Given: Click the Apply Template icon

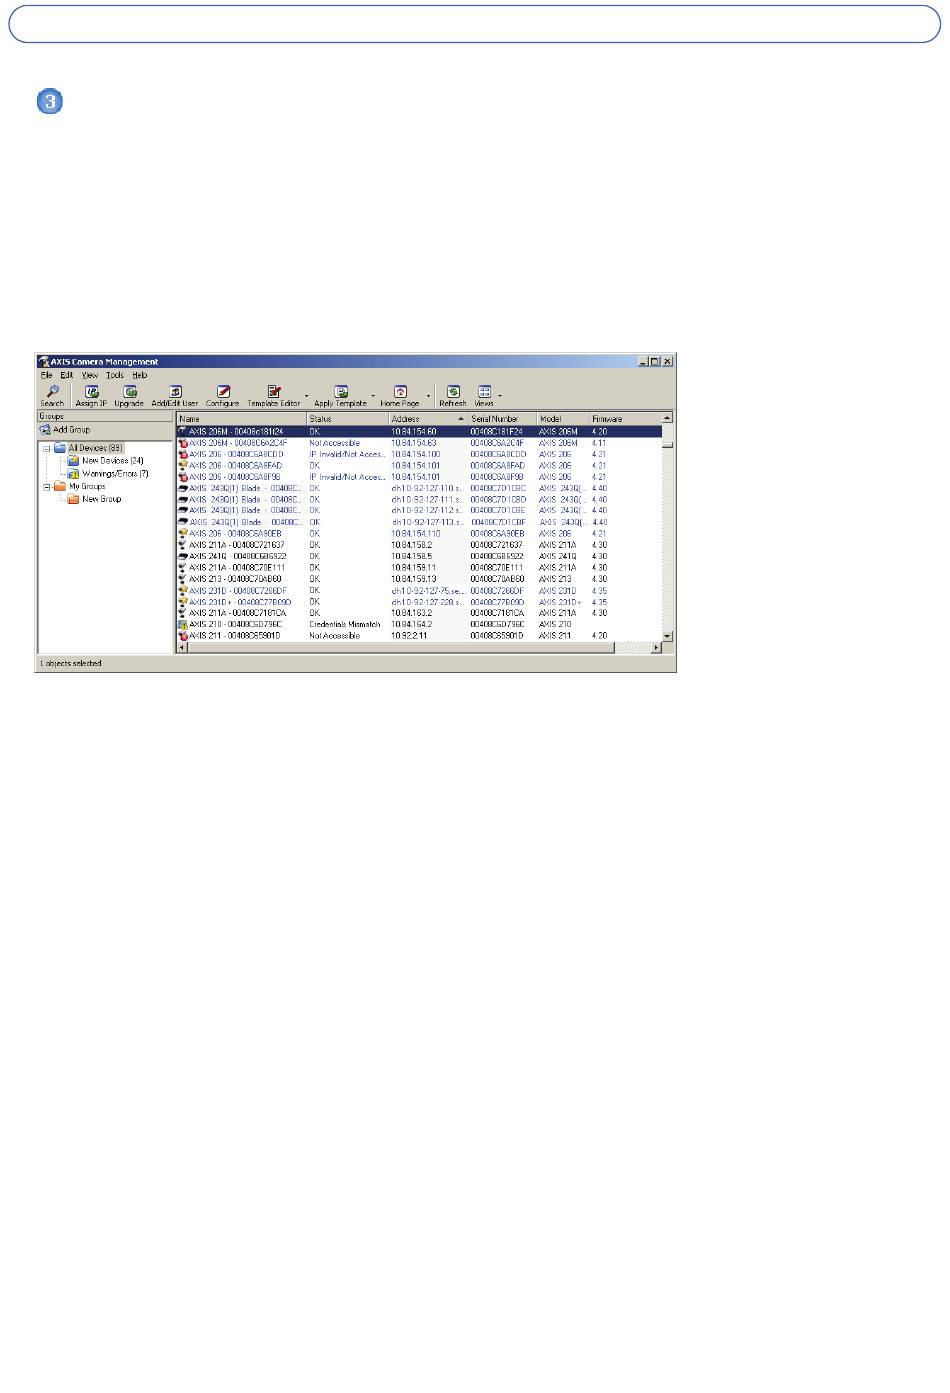Looking at the screenshot, I should pos(340,396).
